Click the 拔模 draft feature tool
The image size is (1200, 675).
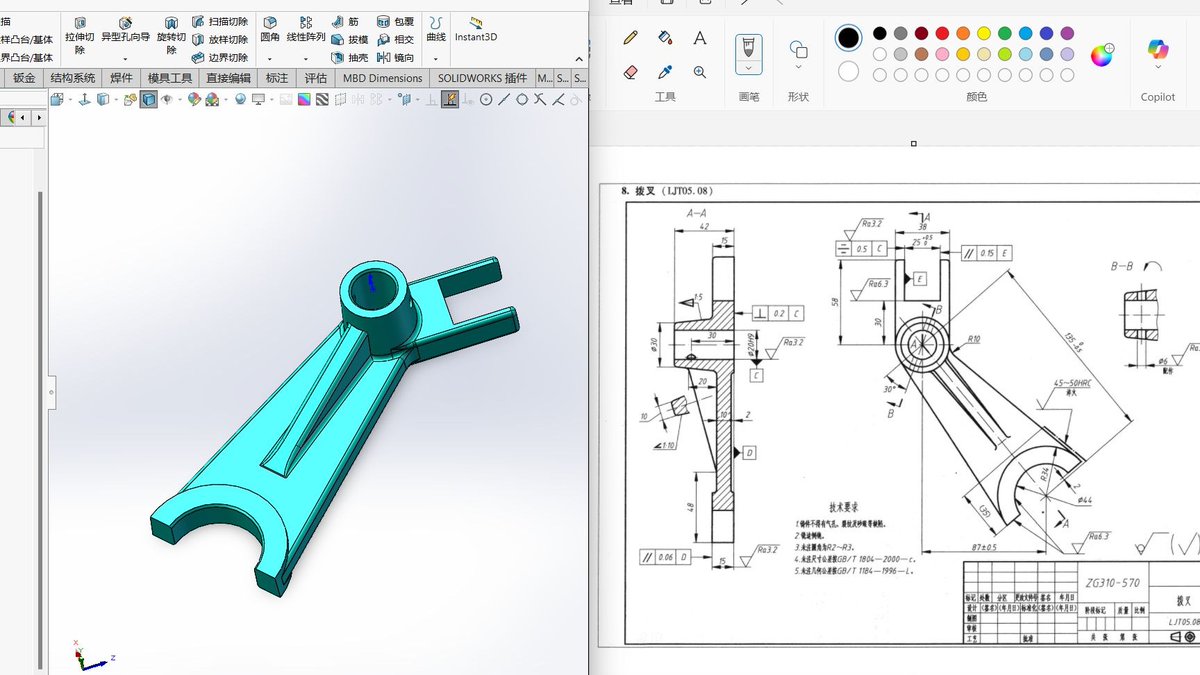(x=350, y=39)
